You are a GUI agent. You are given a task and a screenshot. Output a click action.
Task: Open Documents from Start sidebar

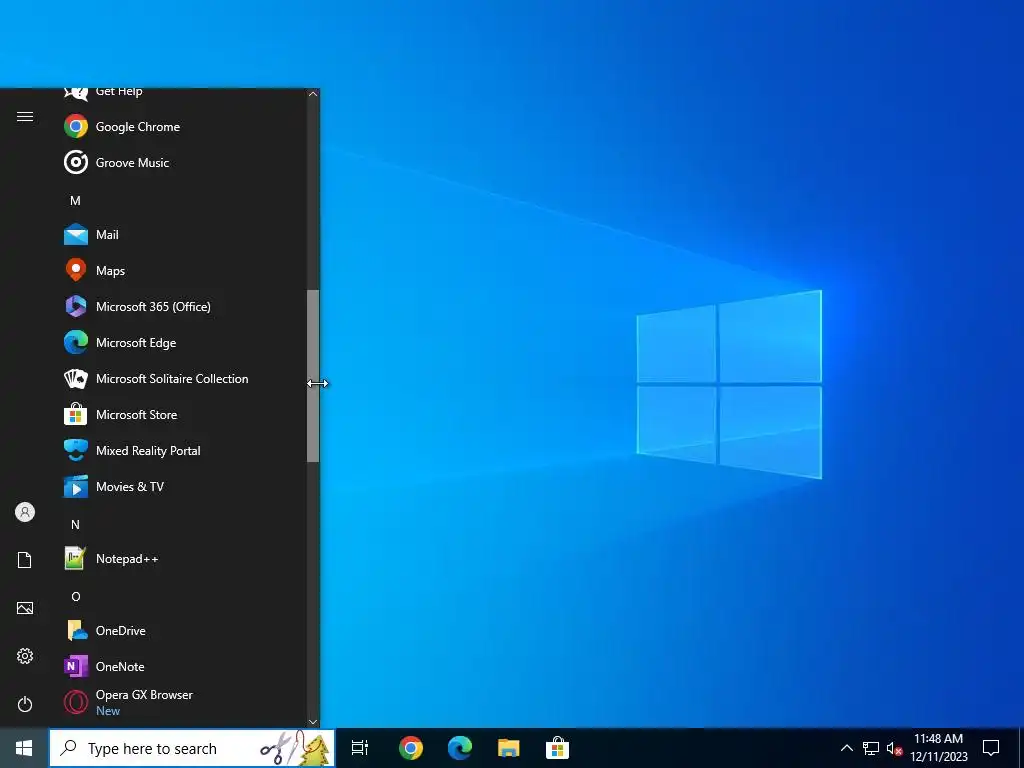click(x=25, y=560)
